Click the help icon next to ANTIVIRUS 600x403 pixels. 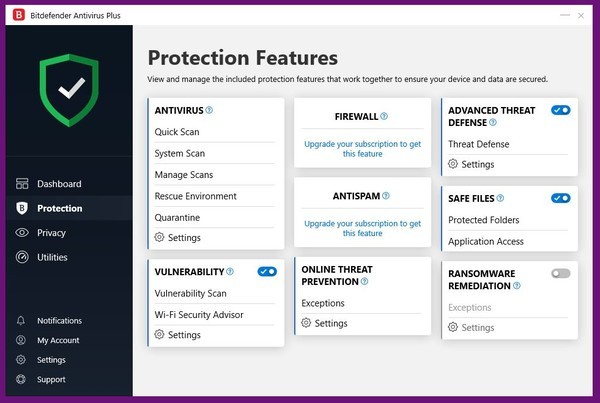coord(209,110)
